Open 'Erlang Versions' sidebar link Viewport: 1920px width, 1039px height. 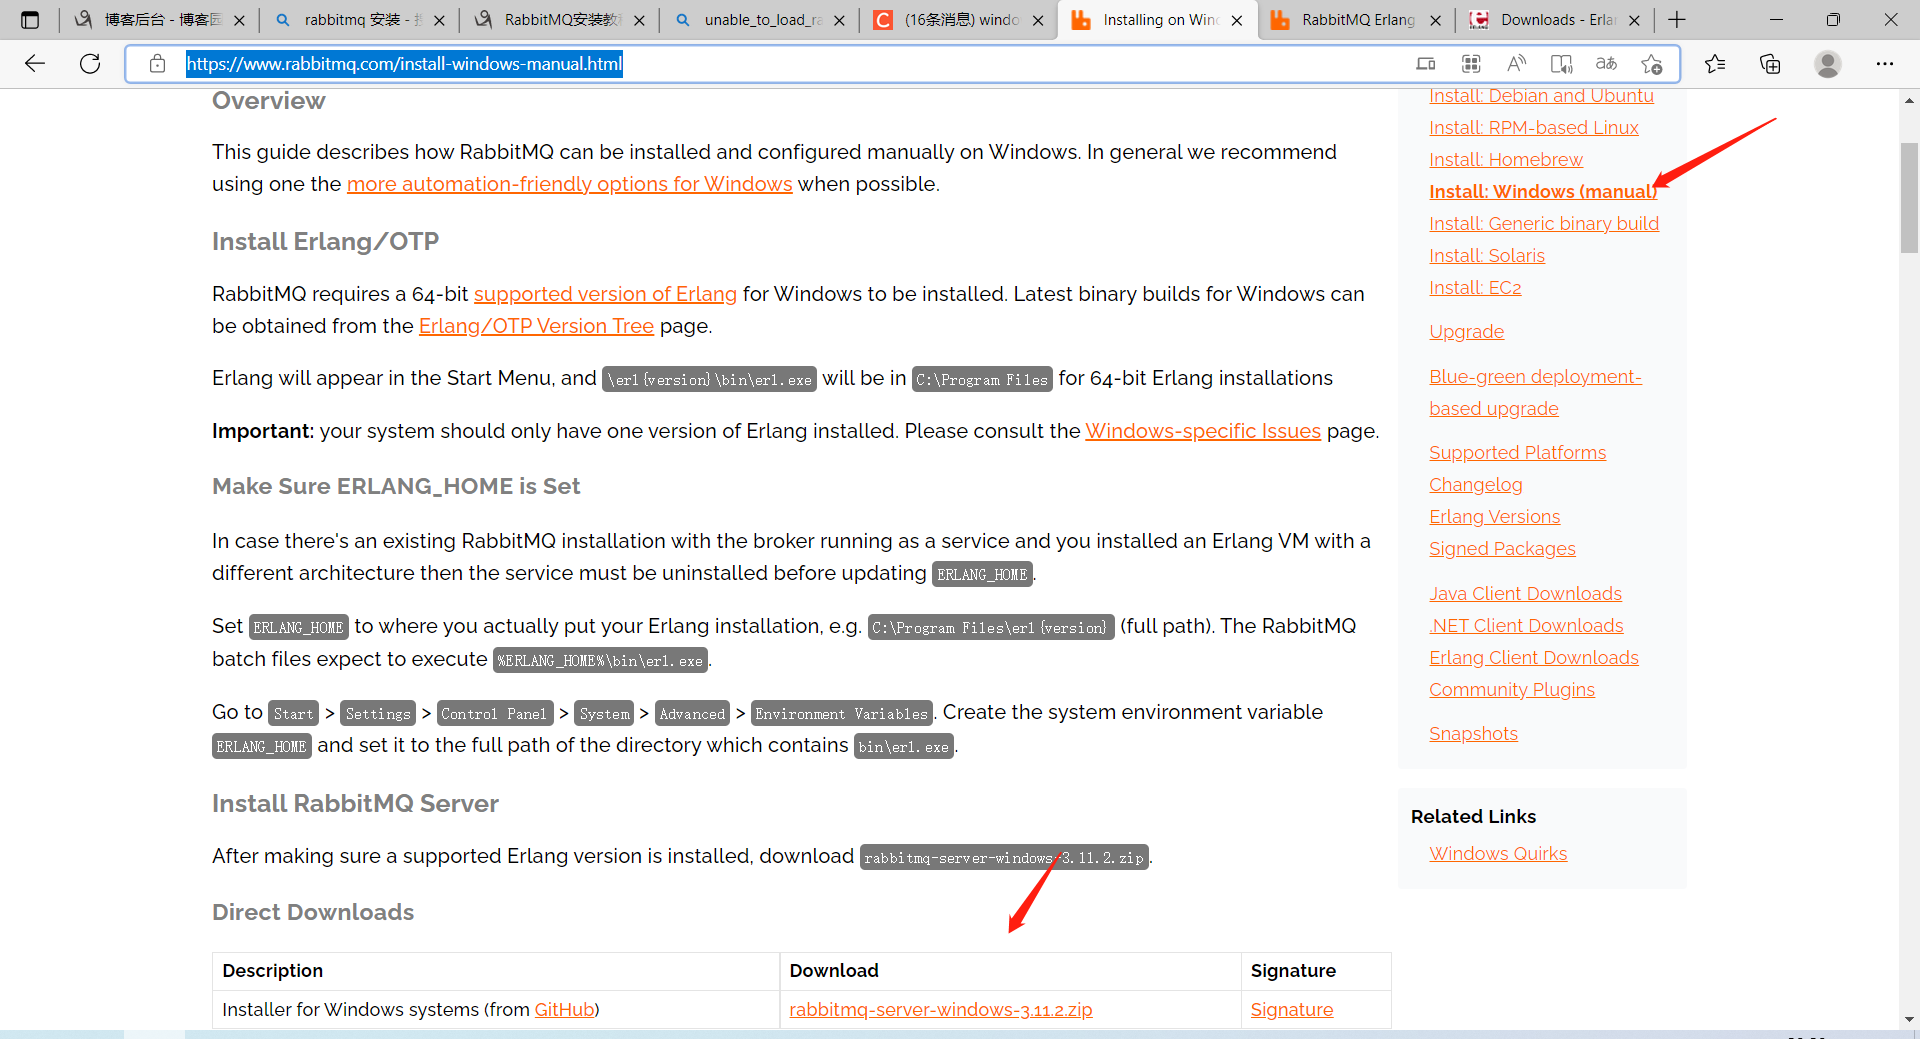pos(1494,517)
